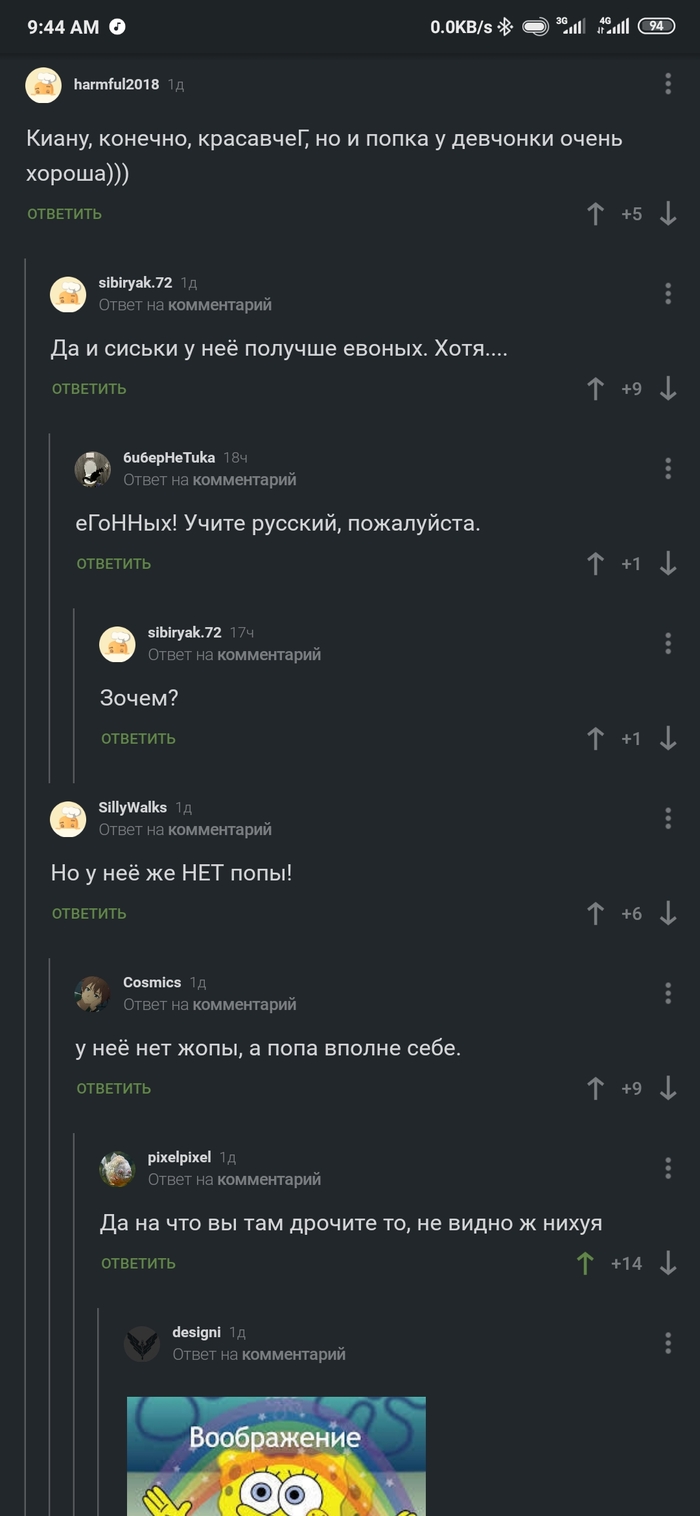
Task: Downvote harmful2018's comment
Action: [x=668, y=214]
